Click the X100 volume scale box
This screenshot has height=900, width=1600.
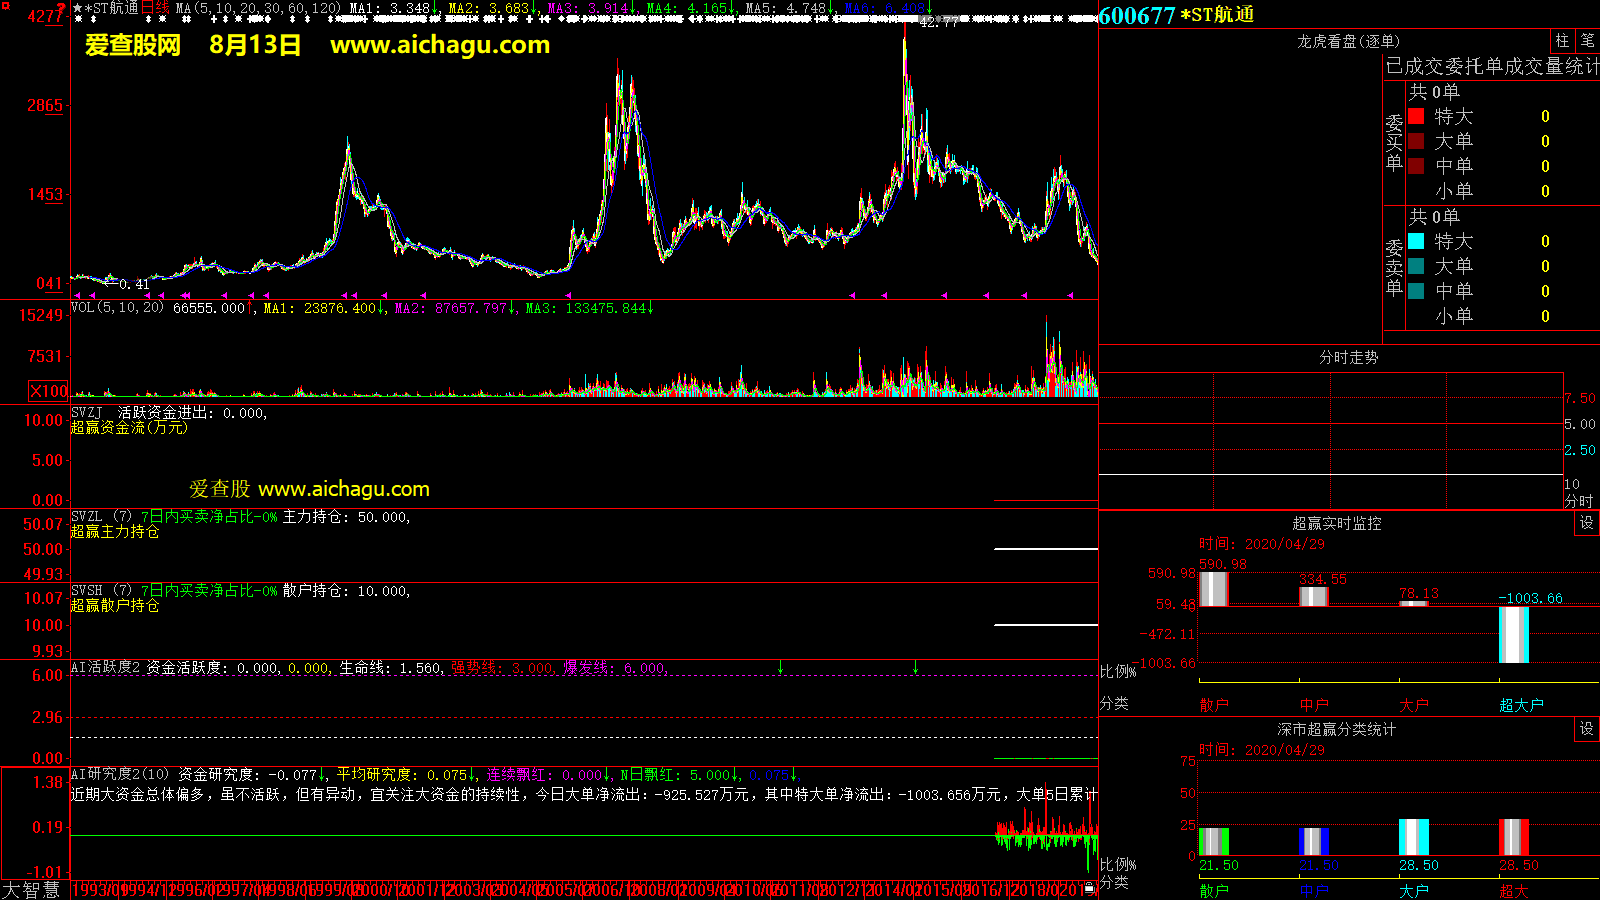49,391
